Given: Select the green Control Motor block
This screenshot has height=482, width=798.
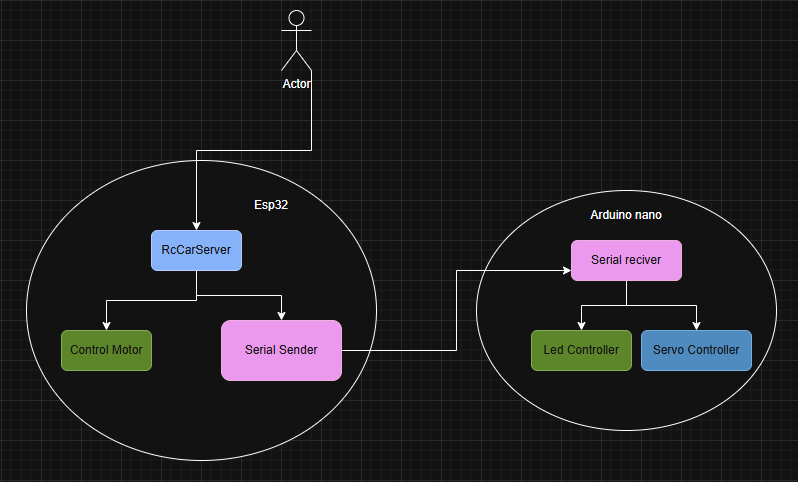Looking at the screenshot, I should tap(106, 350).
